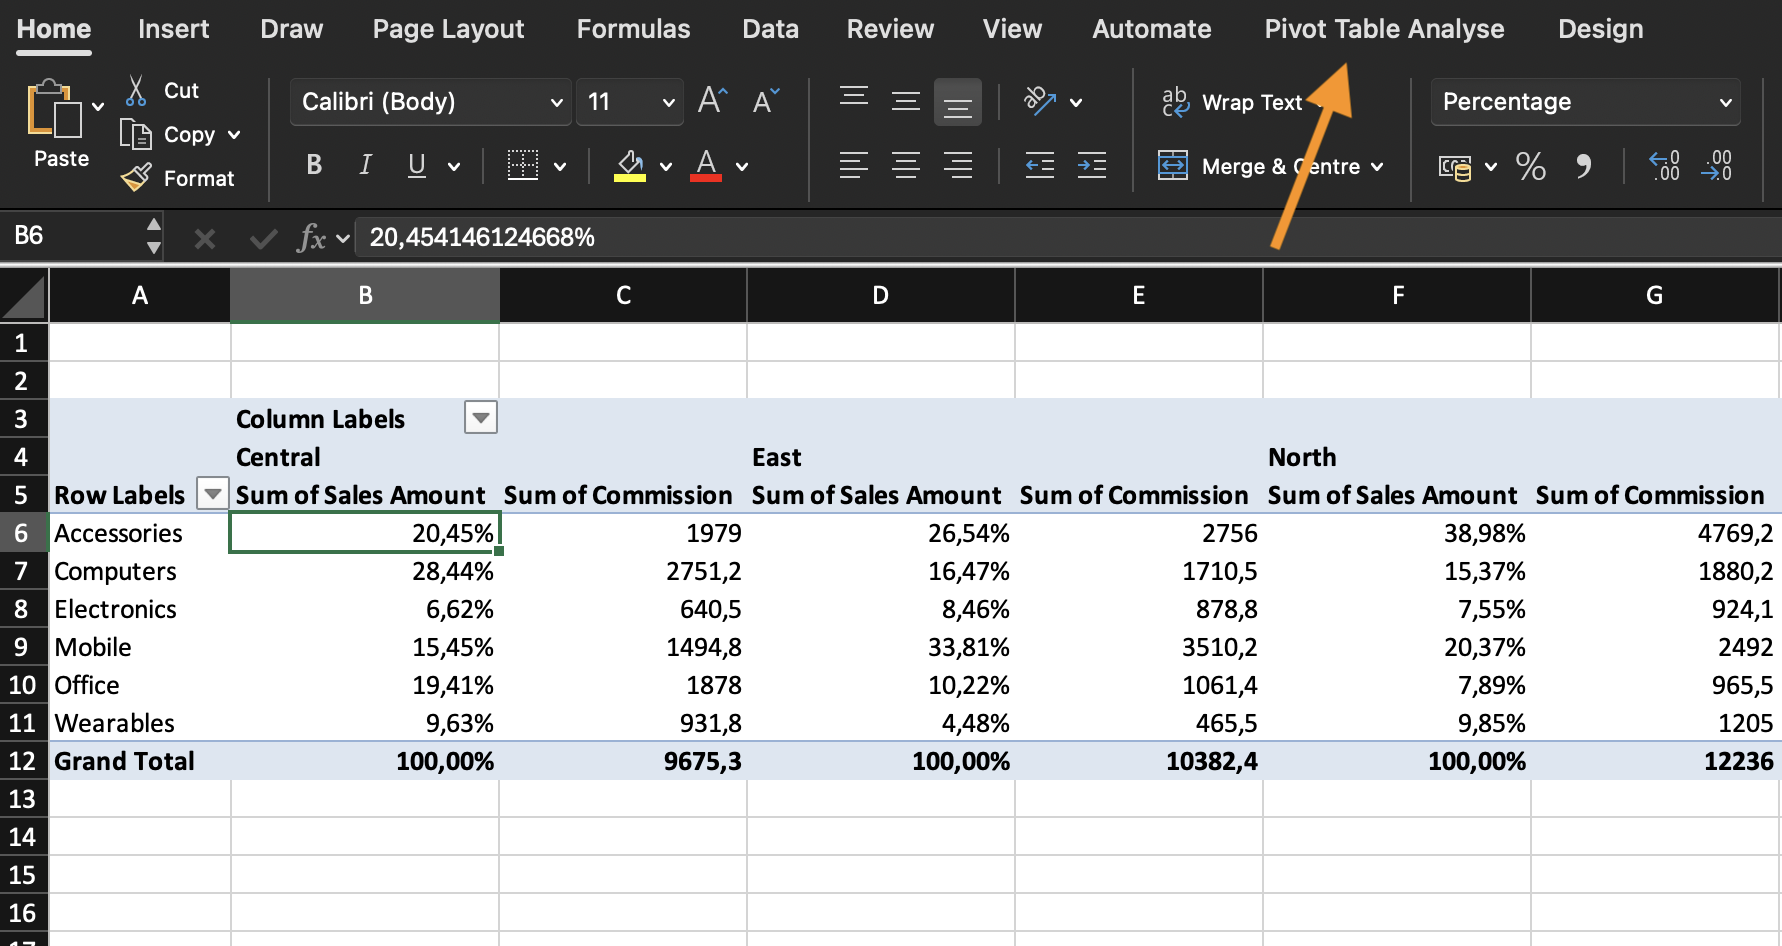Click the Paste clipboard icon
The height and width of the screenshot is (946, 1782).
click(54, 109)
